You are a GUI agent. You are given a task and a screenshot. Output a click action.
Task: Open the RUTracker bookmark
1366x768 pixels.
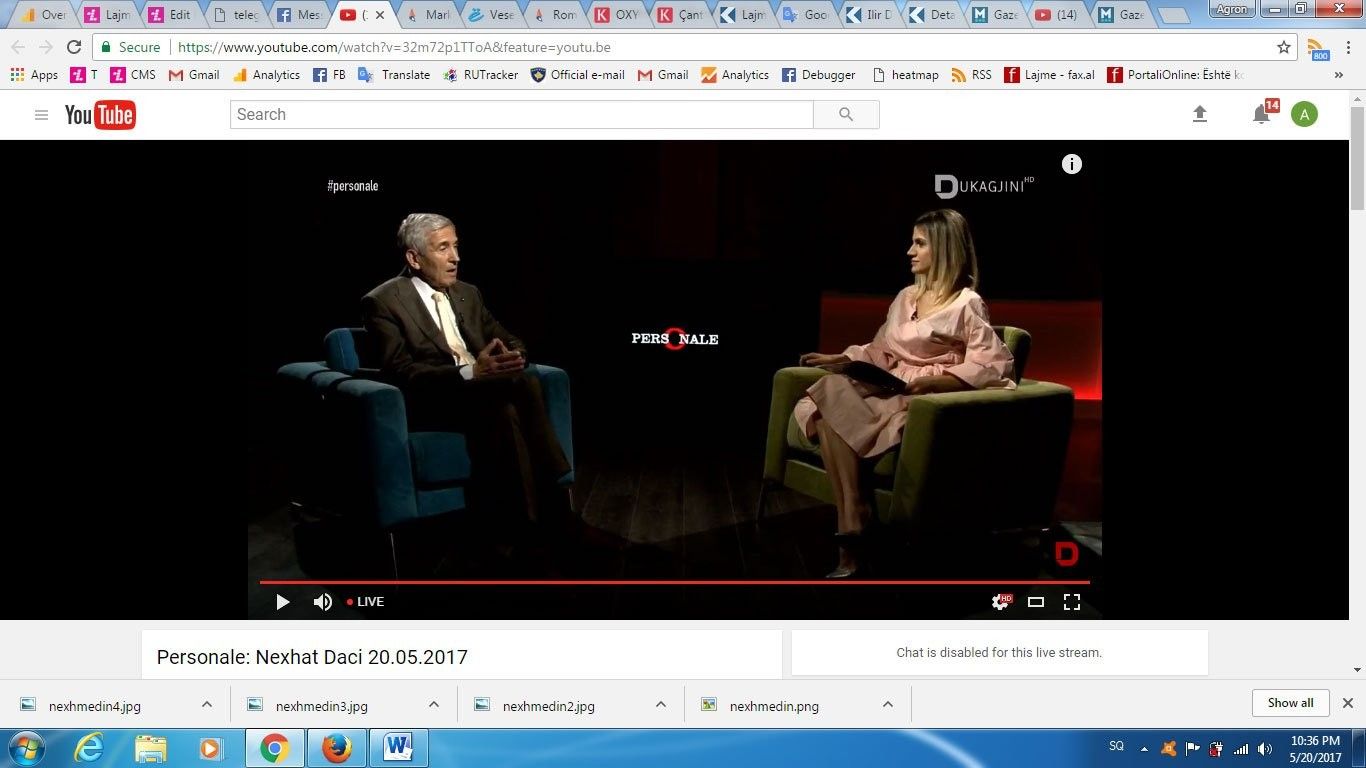pyautogui.click(x=480, y=75)
